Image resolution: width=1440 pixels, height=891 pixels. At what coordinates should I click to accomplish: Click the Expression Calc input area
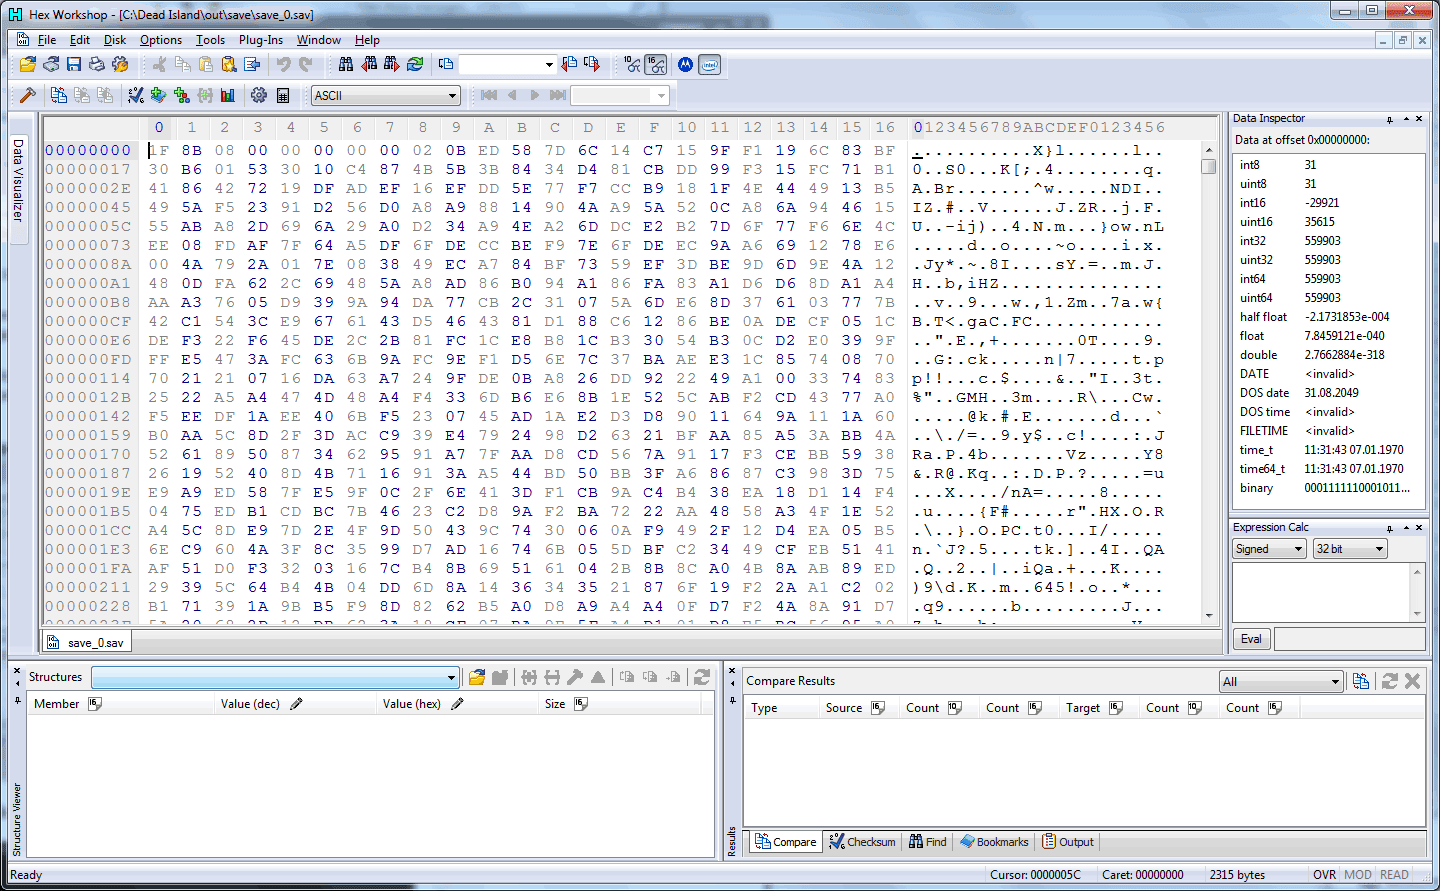1320,592
